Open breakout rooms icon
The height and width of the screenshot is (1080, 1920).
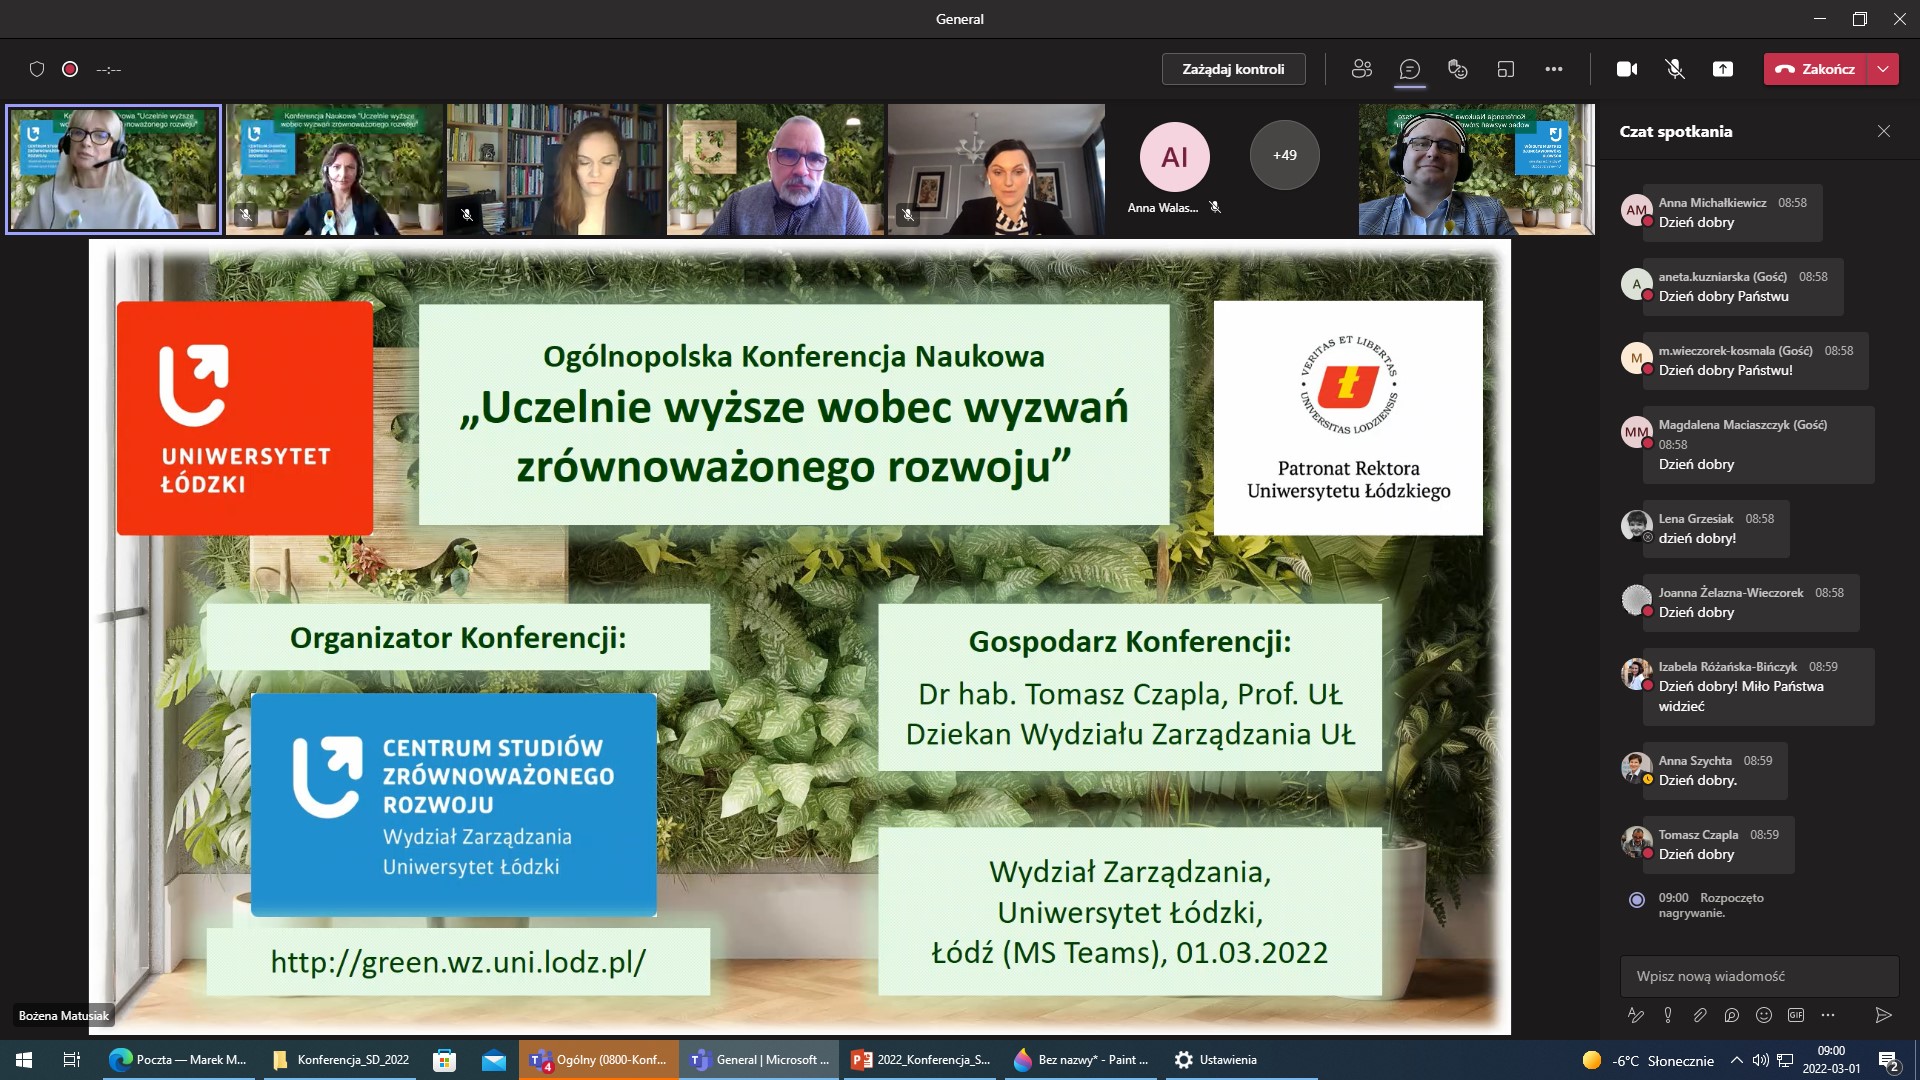click(1505, 69)
